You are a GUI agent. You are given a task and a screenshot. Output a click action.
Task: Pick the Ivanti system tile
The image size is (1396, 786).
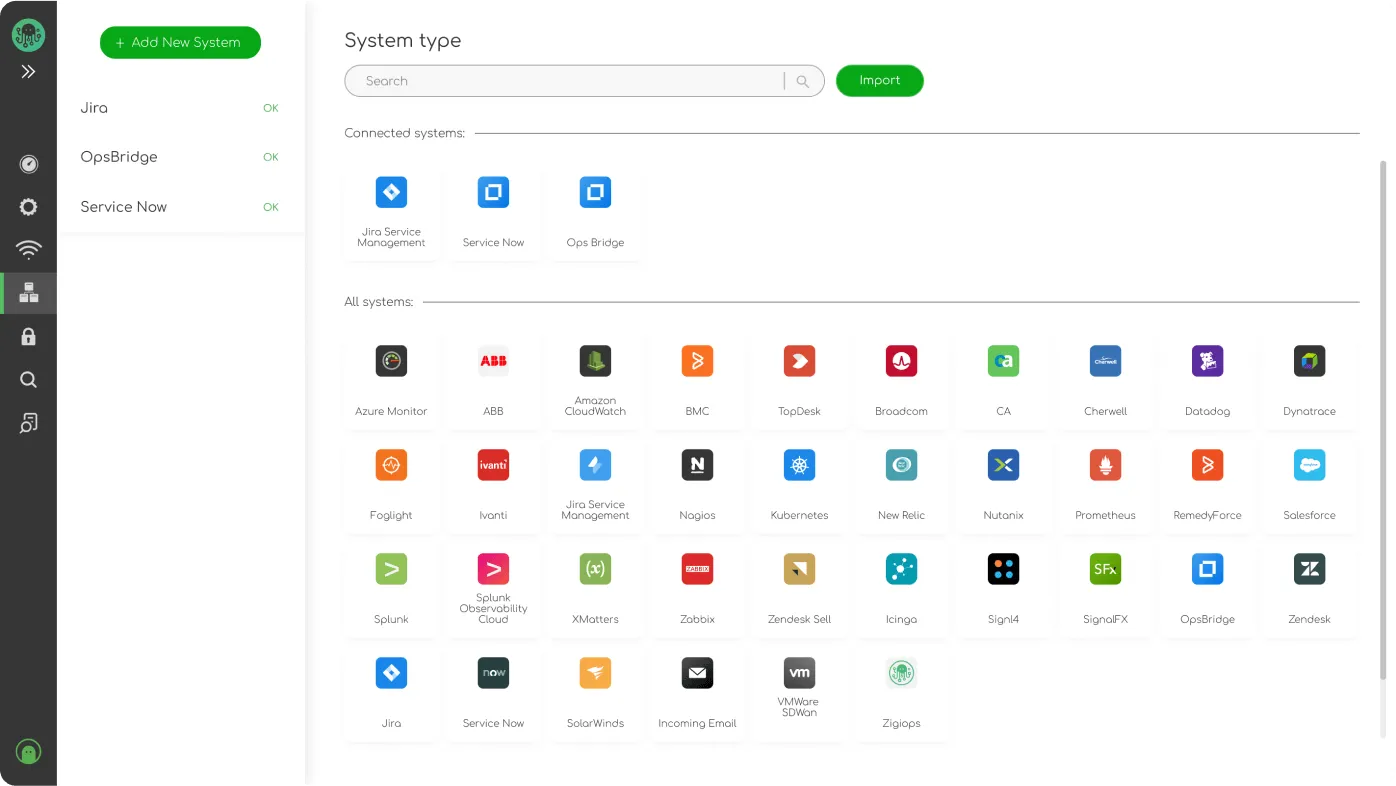pos(493,486)
